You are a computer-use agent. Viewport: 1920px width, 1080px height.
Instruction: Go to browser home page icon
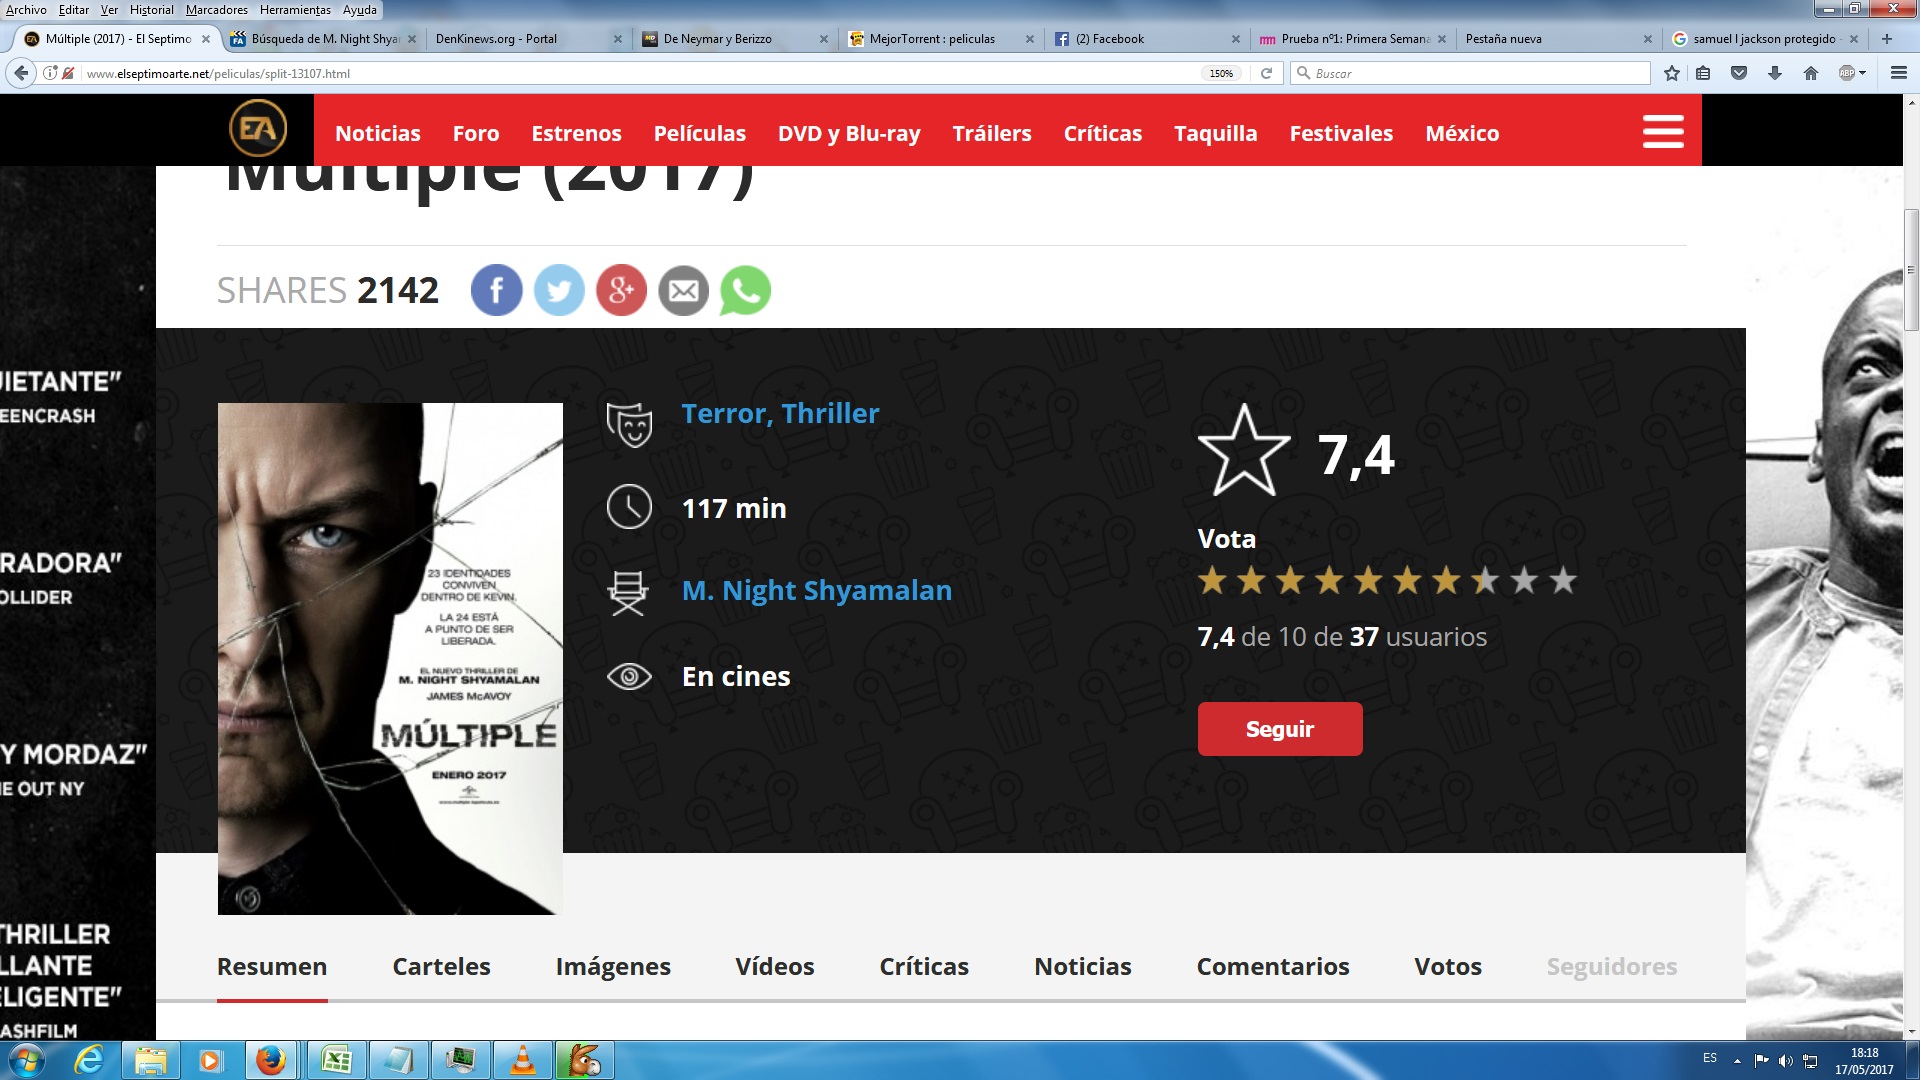1811,73
